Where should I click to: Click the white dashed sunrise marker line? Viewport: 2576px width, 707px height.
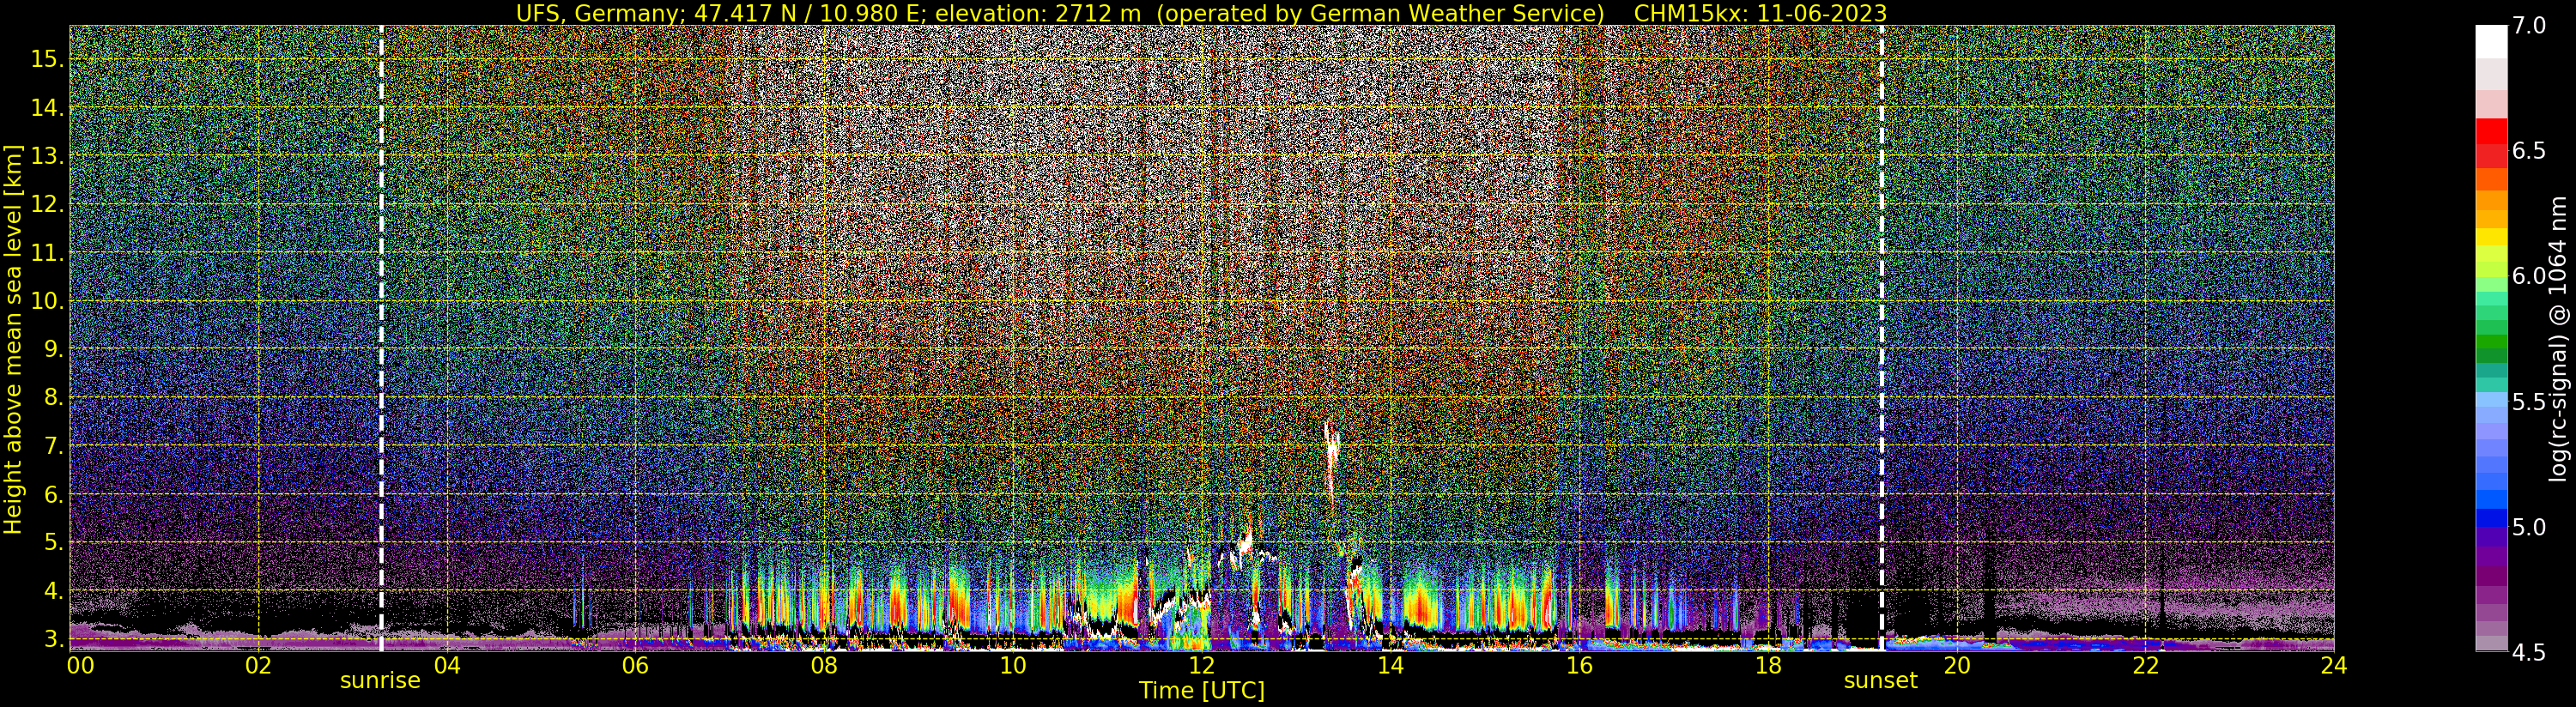(381, 338)
